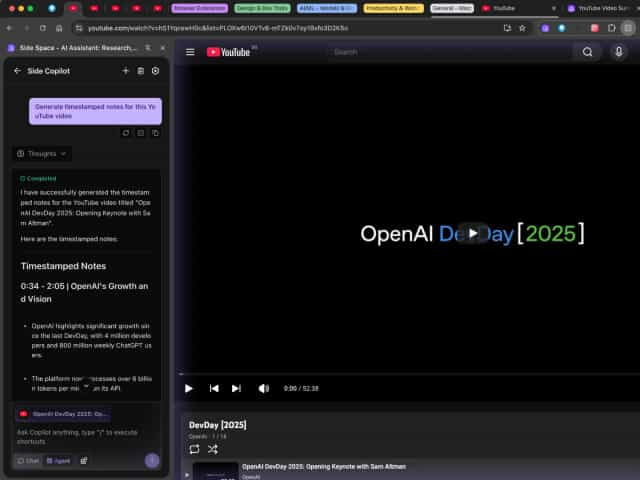Regenerate response below the purple prompt
This screenshot has width=640, height=480.
[x=126, y=133]
